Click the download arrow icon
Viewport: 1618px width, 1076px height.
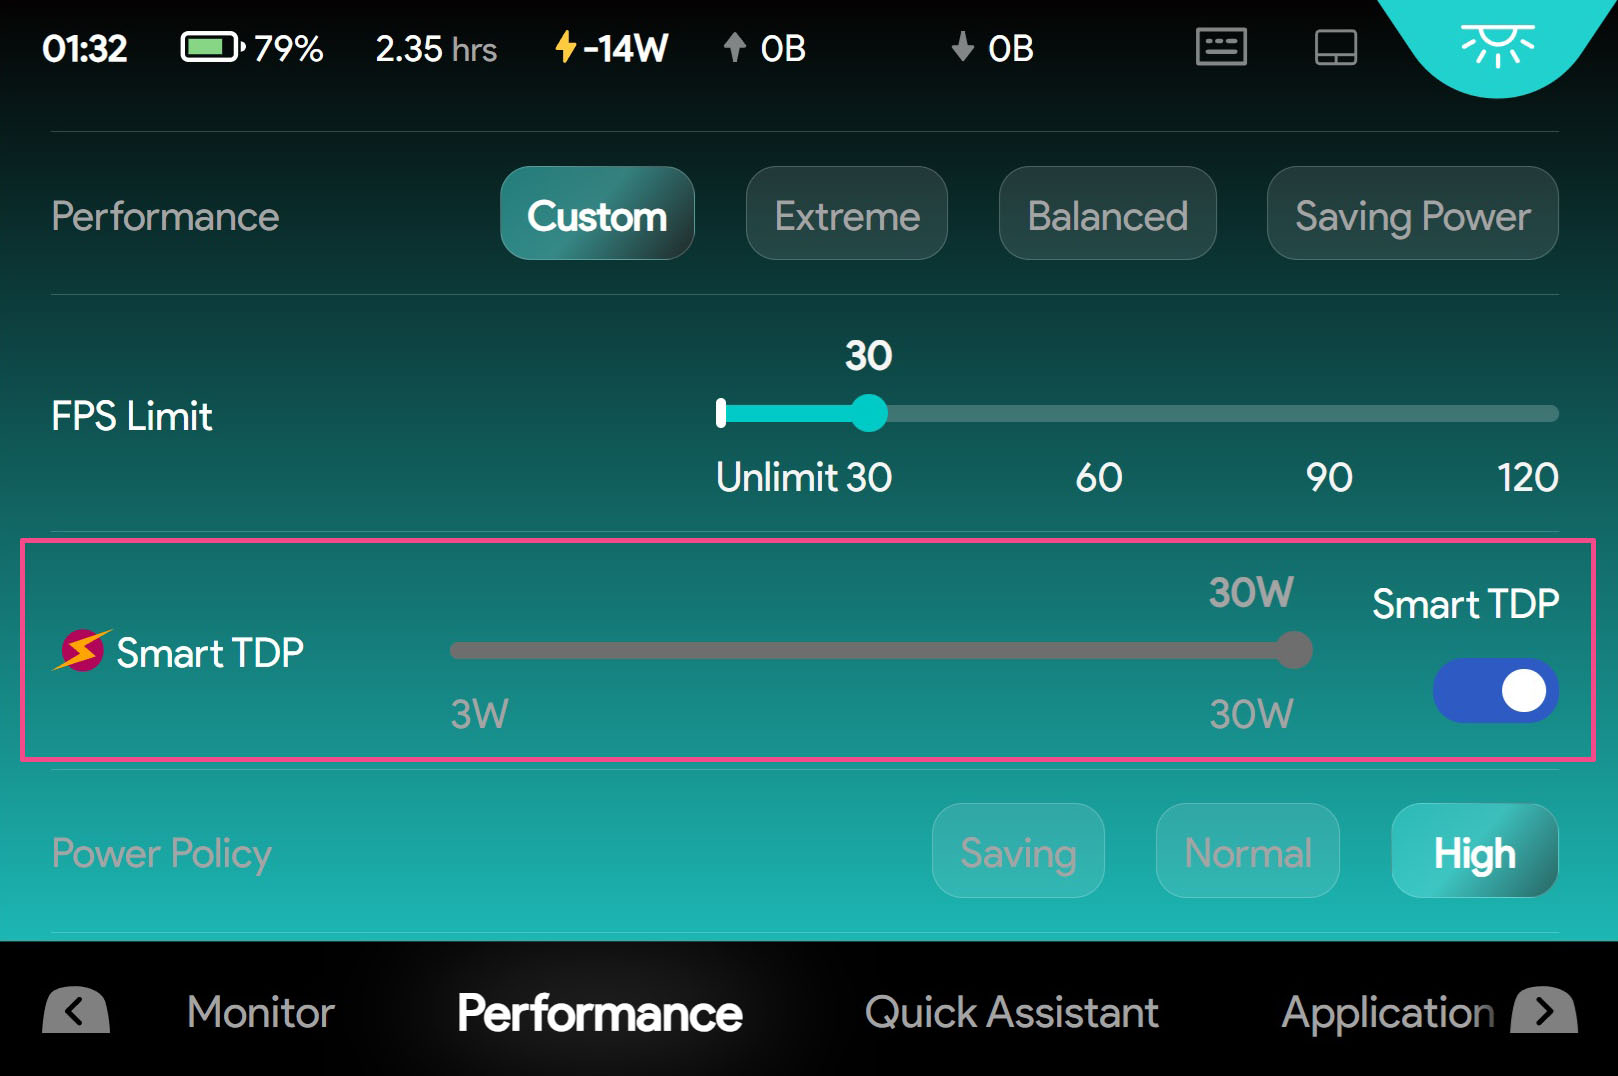962,47
